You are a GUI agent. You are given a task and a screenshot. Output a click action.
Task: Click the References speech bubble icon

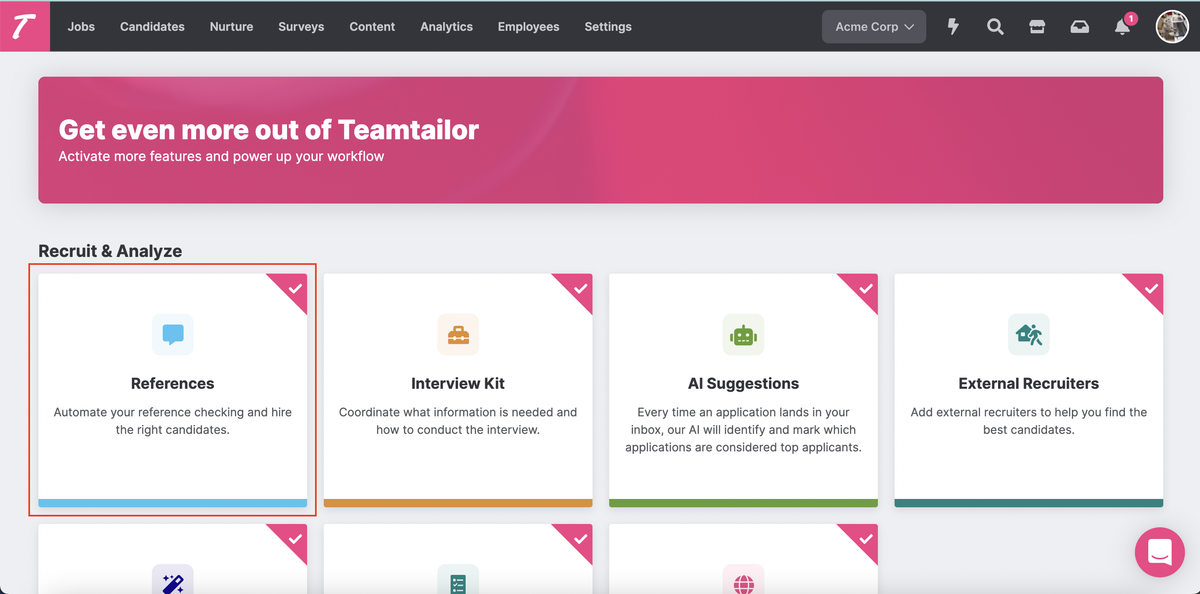(x=173, y=334)
